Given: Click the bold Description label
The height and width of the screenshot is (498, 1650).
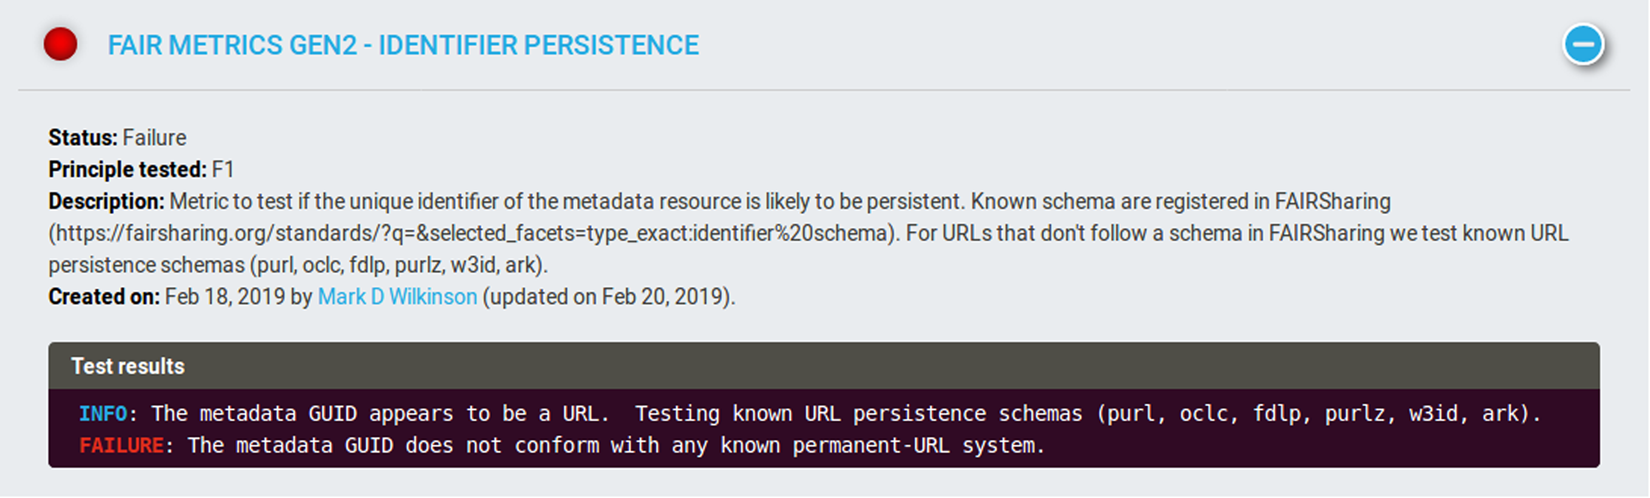Looking at the screenshot, I should [x=106, y=202].
